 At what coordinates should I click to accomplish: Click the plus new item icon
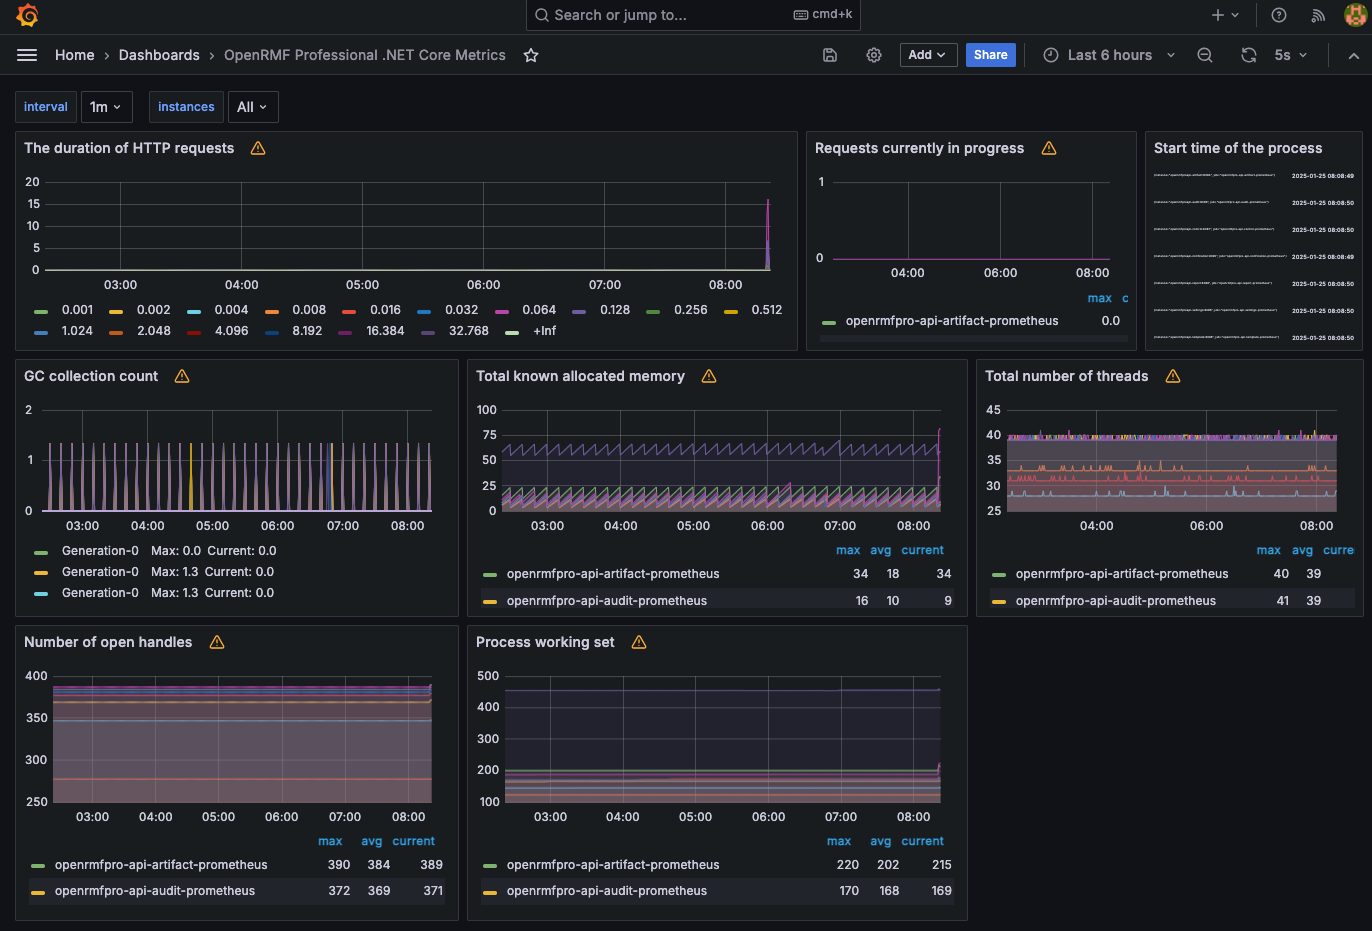pos(1217,15)
